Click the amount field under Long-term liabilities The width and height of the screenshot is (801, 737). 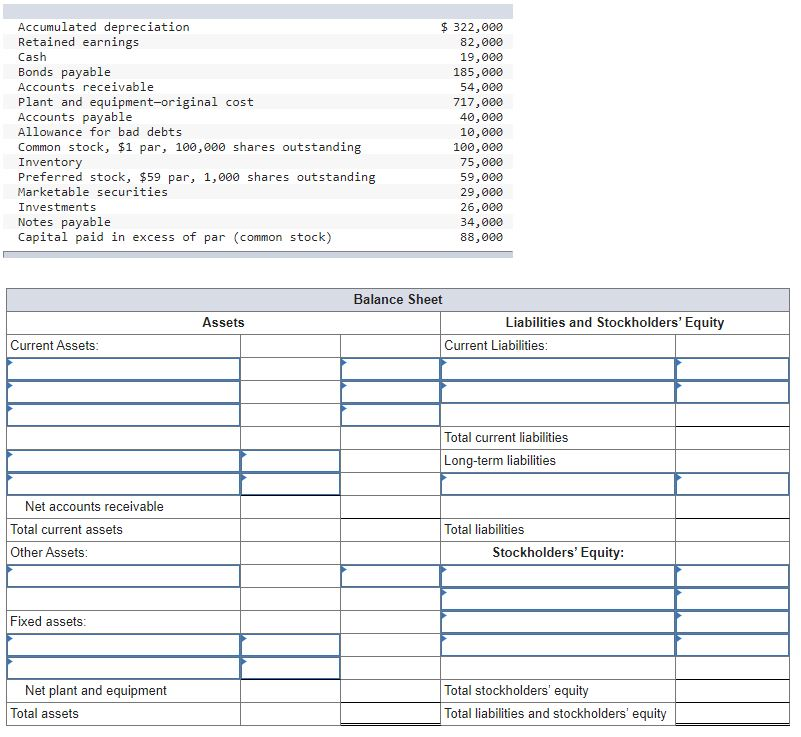coord(732,484)
